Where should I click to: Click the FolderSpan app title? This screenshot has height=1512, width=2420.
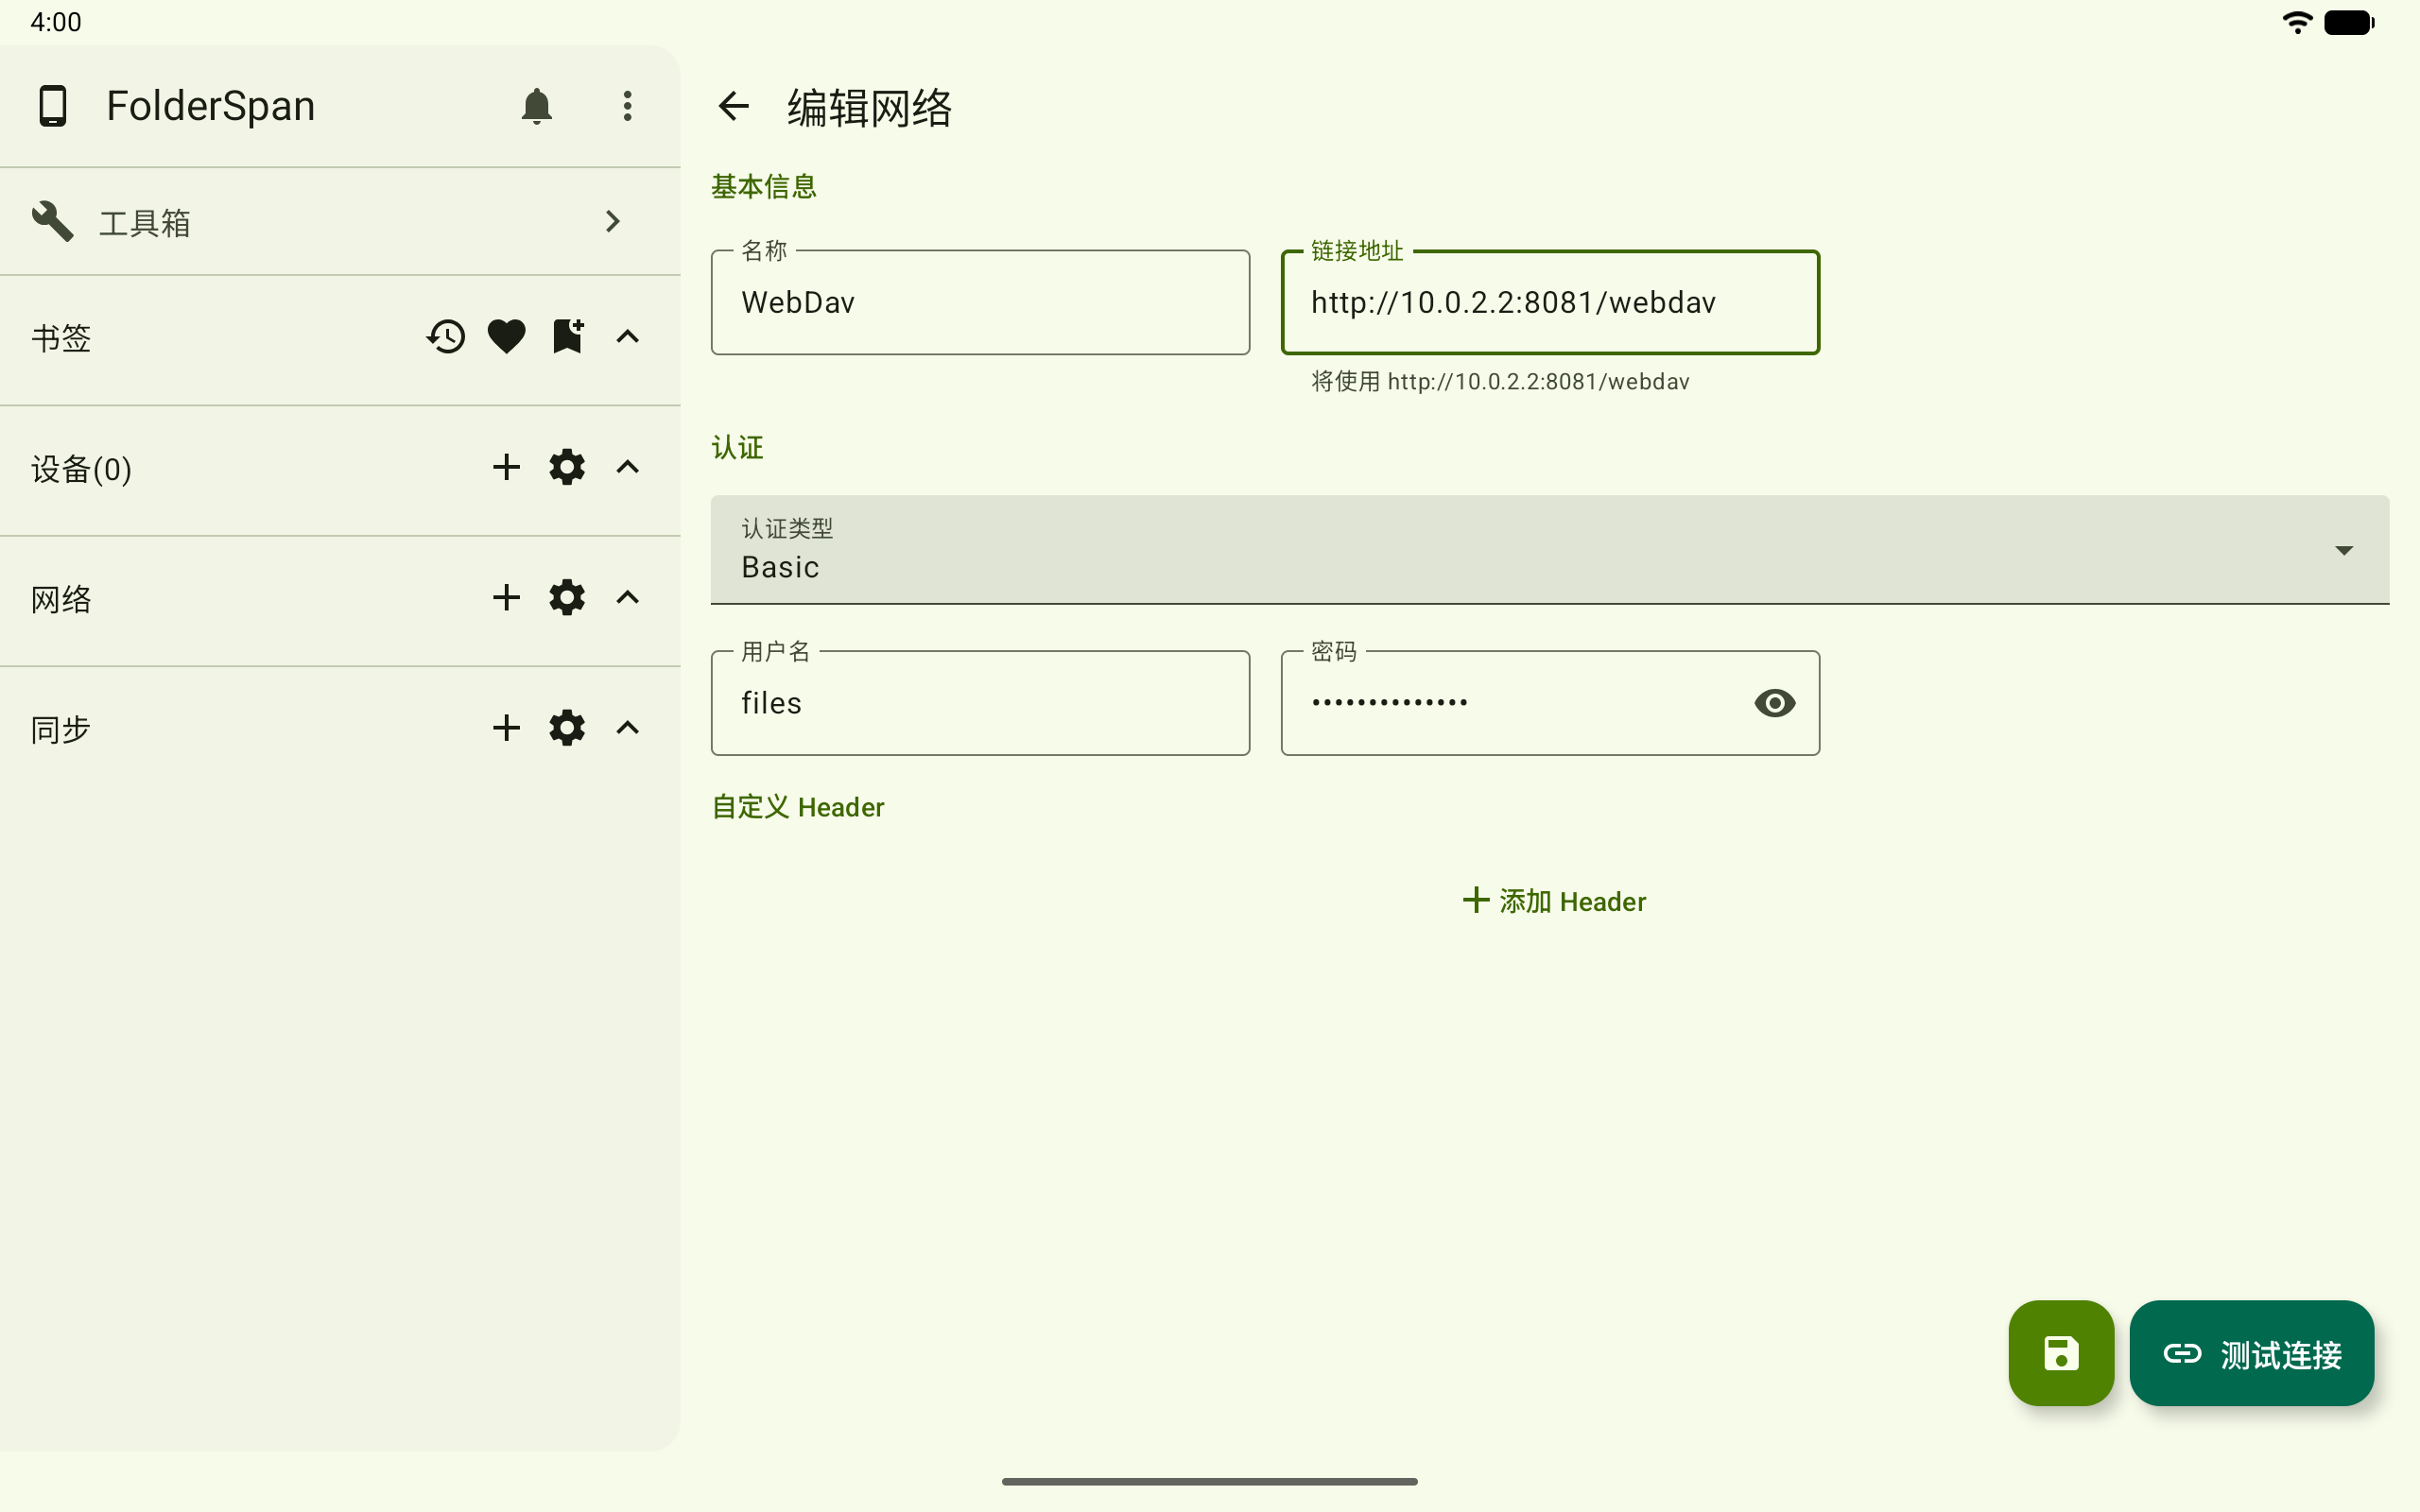[211, 106]
